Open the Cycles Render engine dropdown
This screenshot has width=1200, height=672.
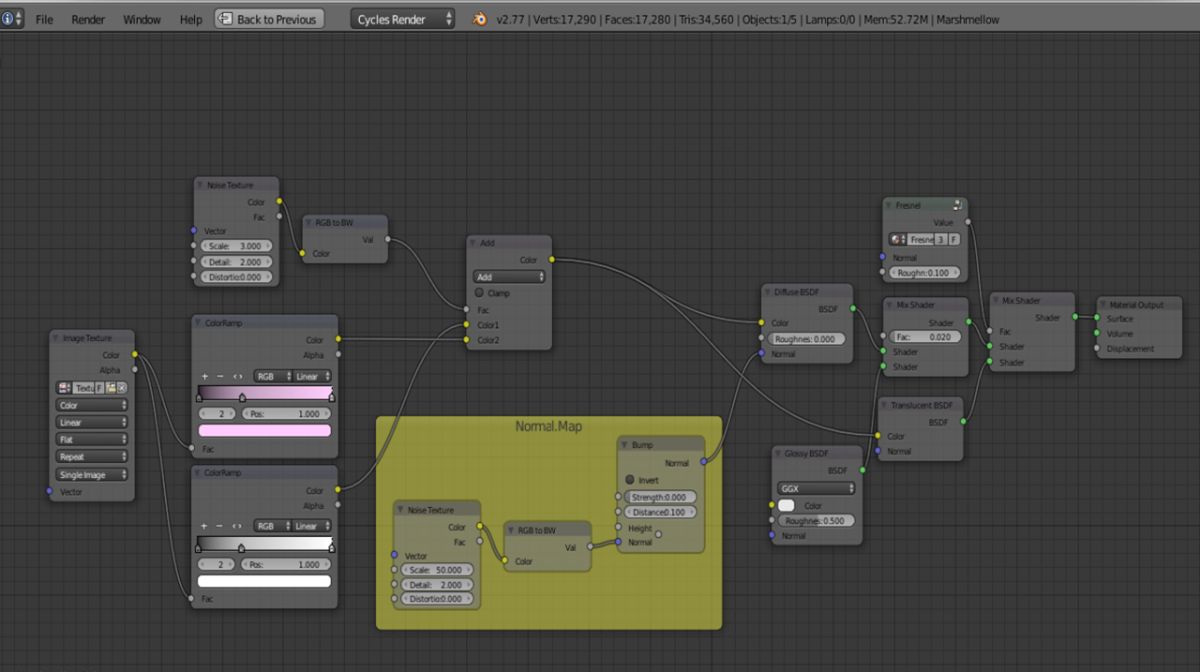(402, 19)
